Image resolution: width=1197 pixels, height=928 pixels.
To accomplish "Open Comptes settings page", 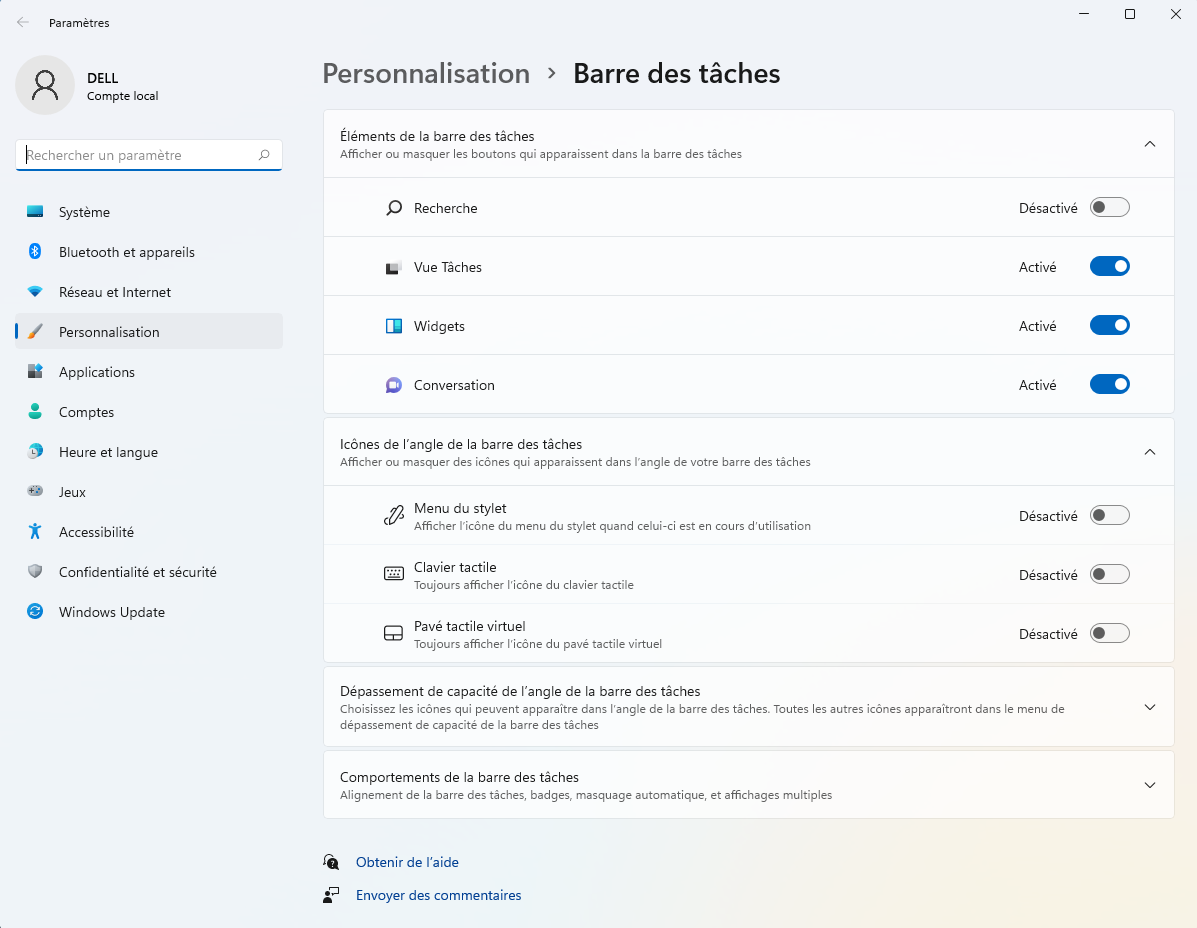I will (149, 412).
